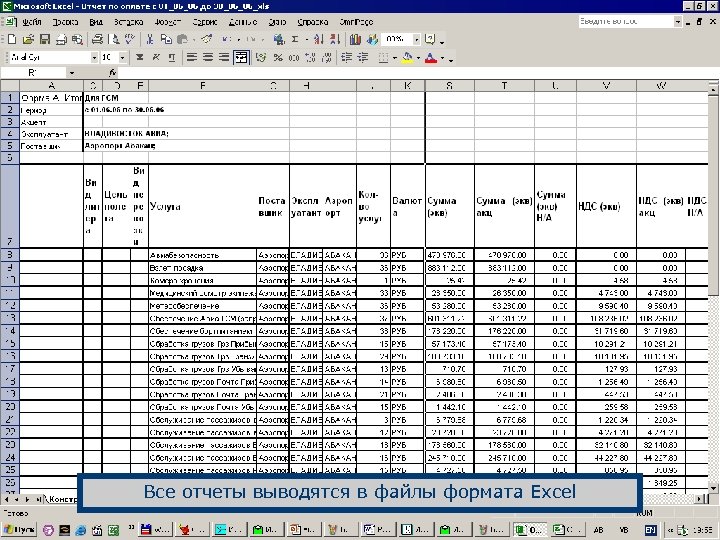This screenshot has height=540, width=720.
Task: Apply Comma style (000) format
Action: (294, 57)
